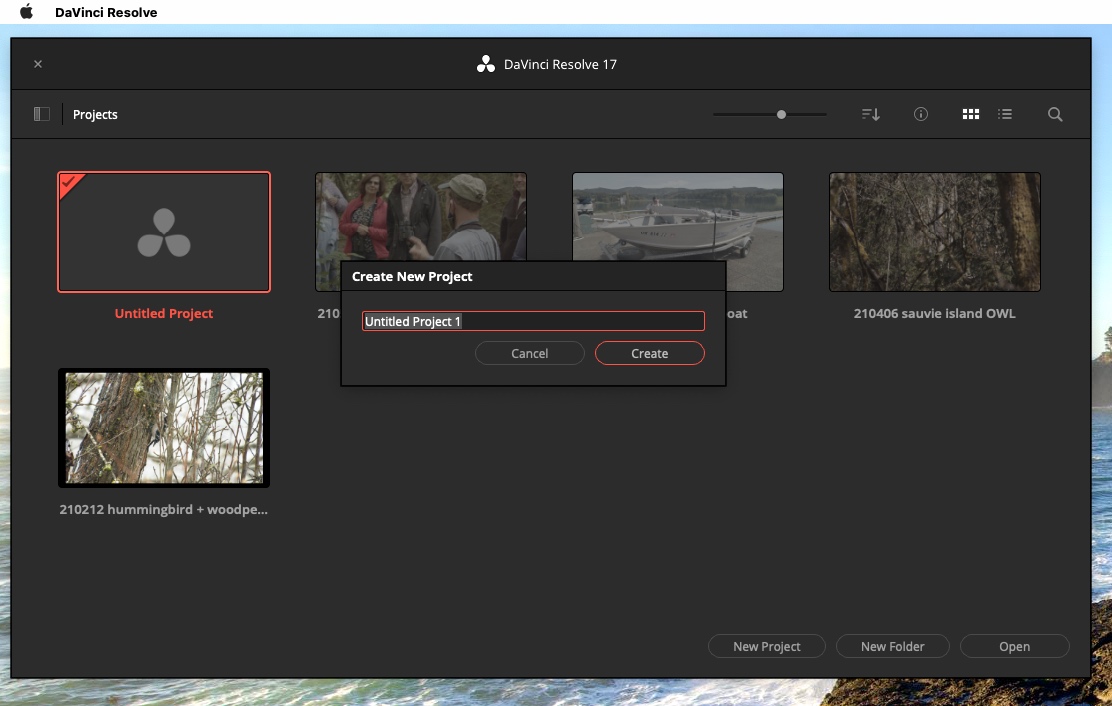The image size is (1112, 706).
Task: Click the "Untitled Project" label text
Action: pos(164,313)
